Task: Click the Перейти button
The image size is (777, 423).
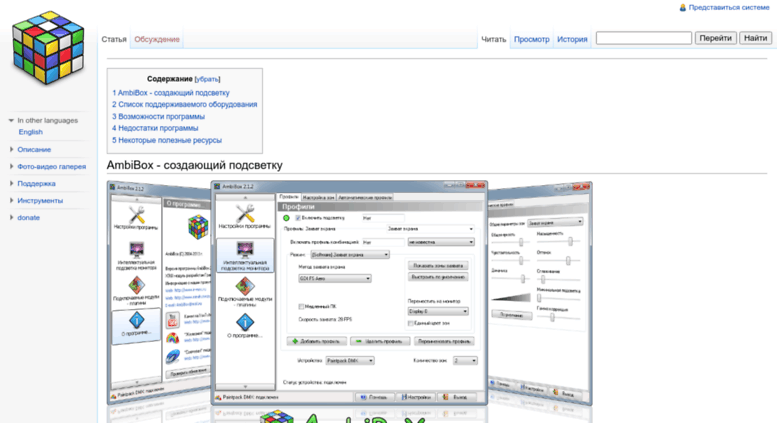Action: (715, 38)
